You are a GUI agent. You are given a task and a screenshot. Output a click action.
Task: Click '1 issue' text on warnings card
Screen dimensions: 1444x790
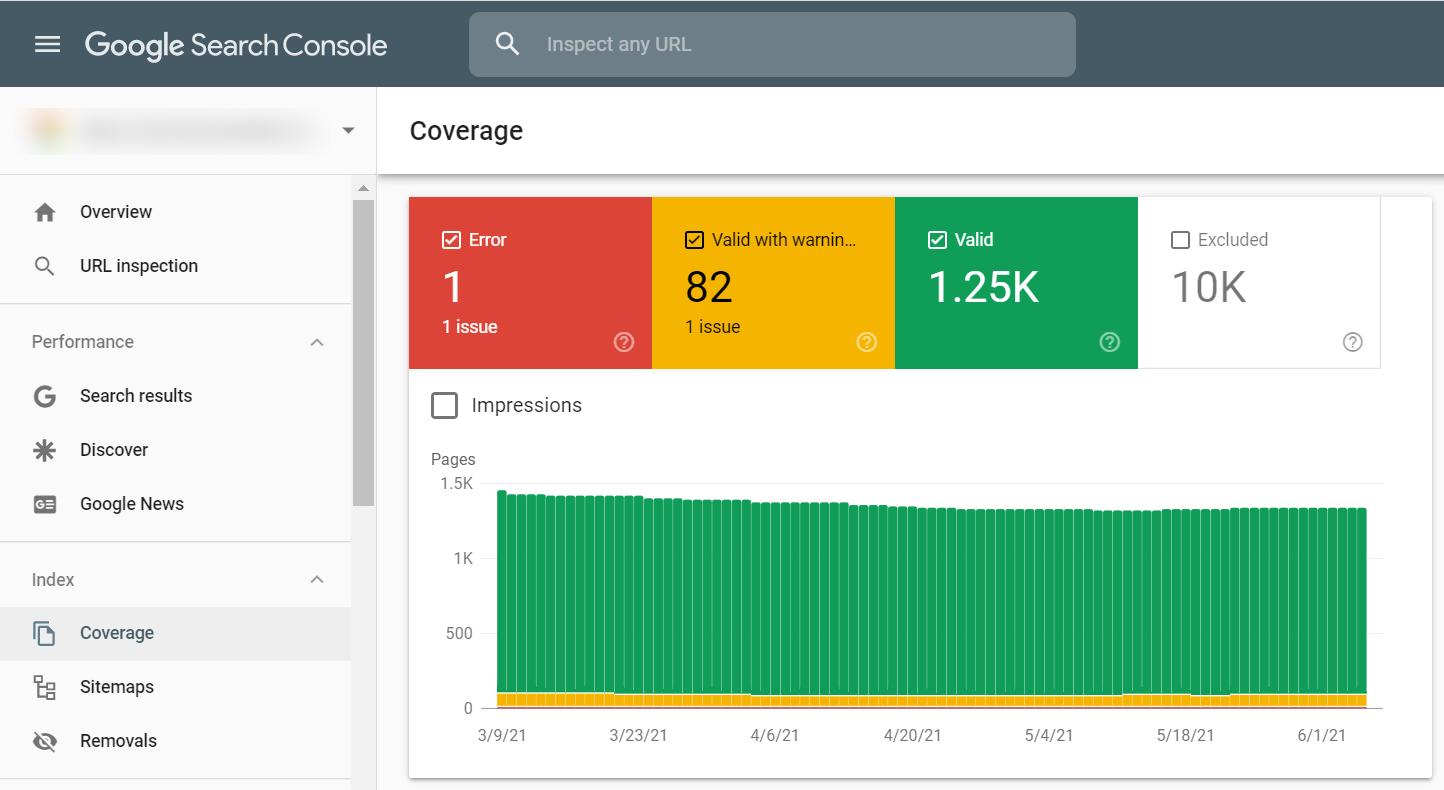pos(713,327)
